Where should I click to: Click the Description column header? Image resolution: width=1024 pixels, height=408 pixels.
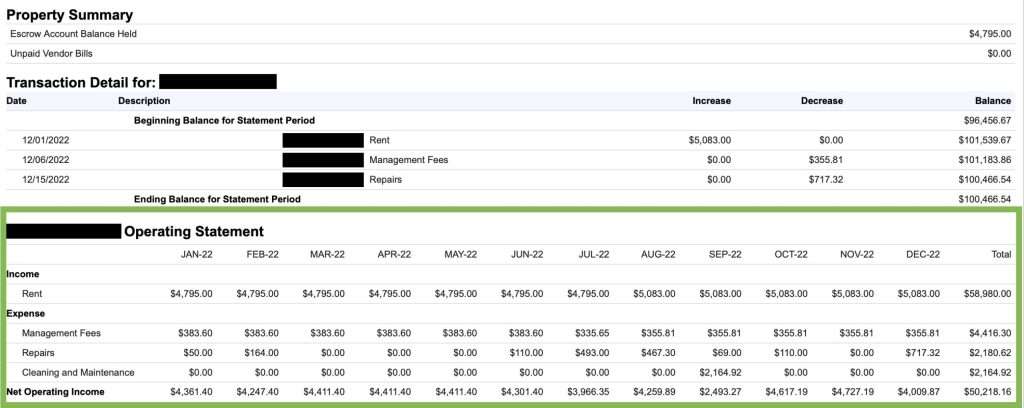tap(144, 101)
